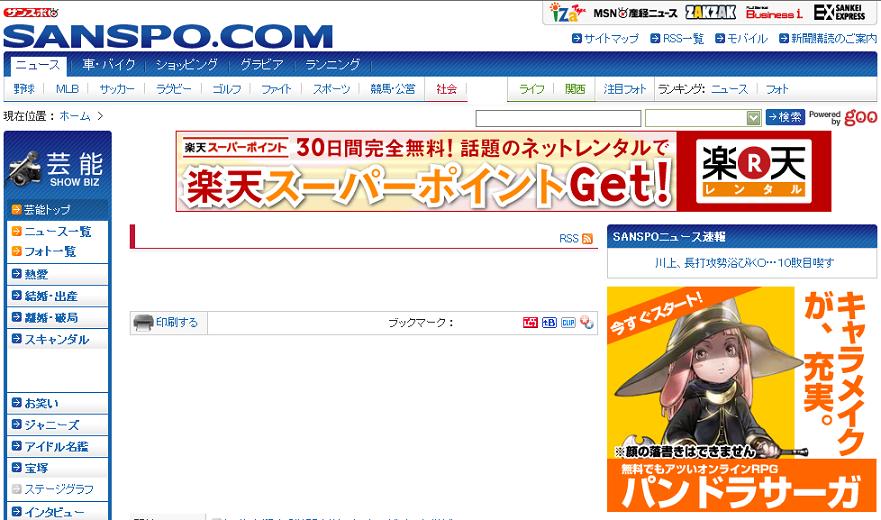
Task: Click the red Hatena bookmark icon
Action: (x=530, y=322)
